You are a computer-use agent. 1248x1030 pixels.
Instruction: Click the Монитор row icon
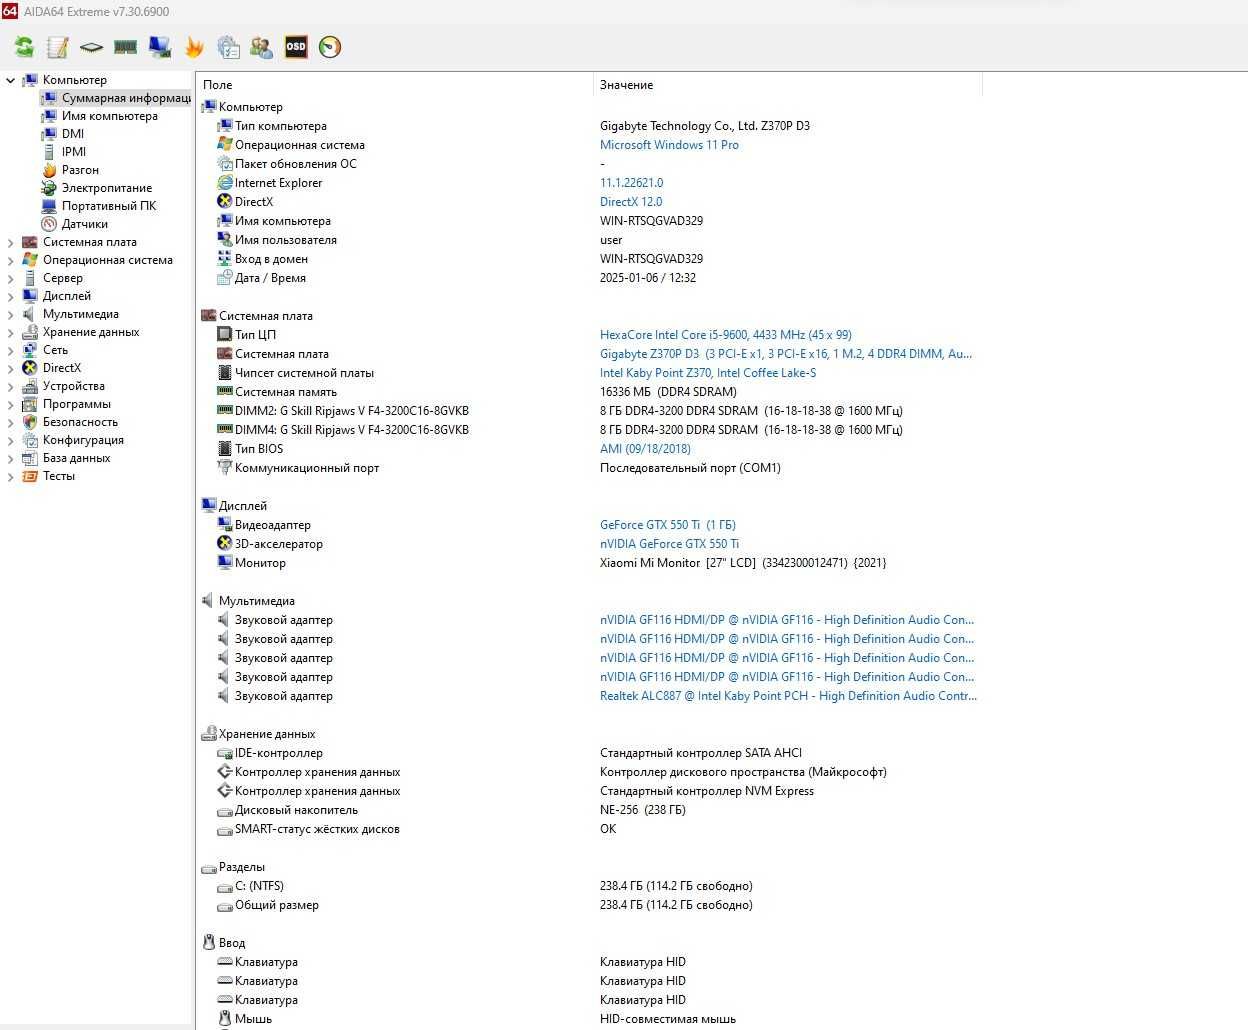pos(225,563)
